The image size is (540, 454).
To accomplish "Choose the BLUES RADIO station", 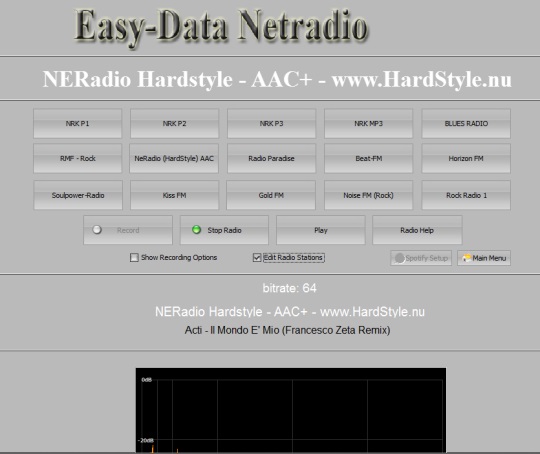I will [x=466, y=123].
